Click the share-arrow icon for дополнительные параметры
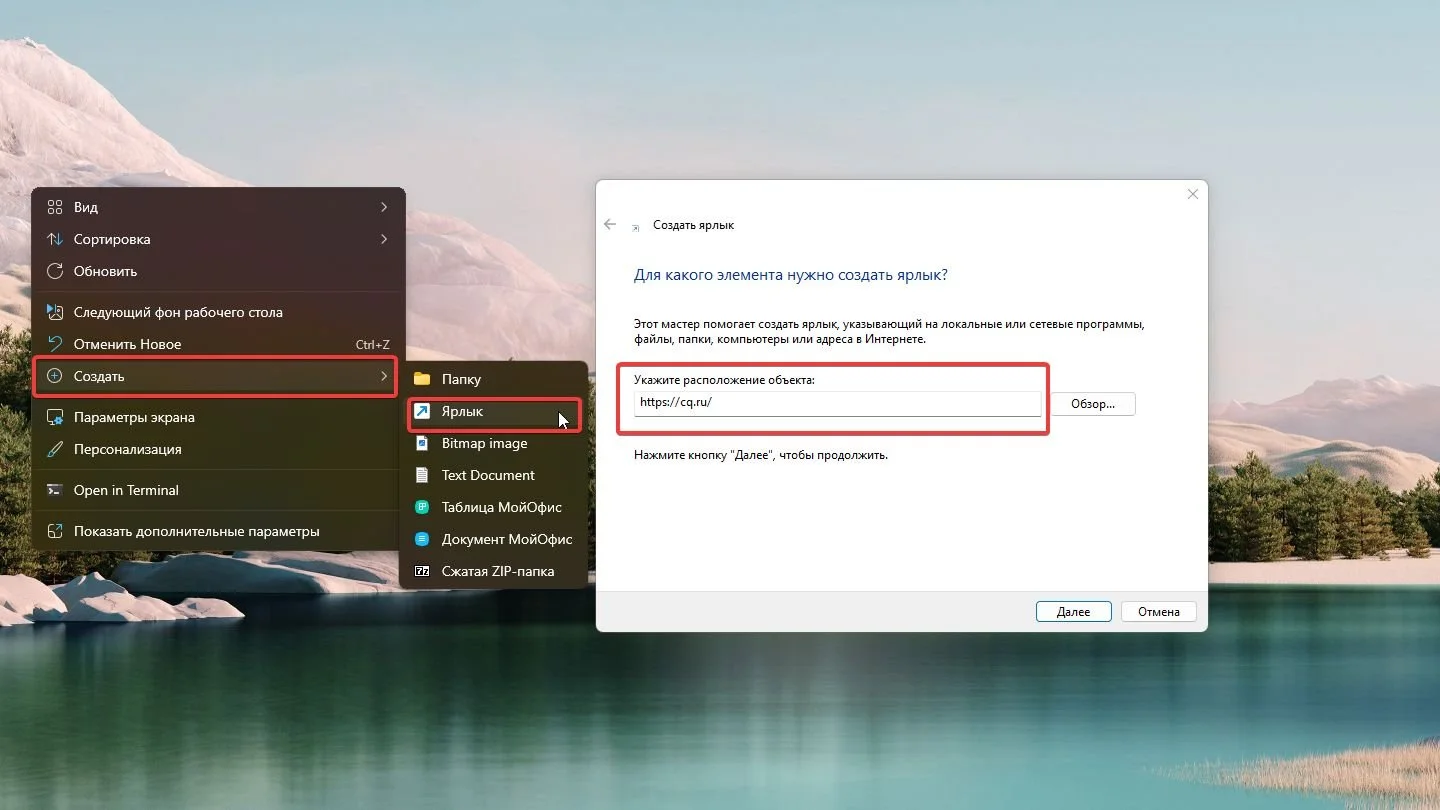The height and width of the screenshot is (810, 1440). point(55,531)
